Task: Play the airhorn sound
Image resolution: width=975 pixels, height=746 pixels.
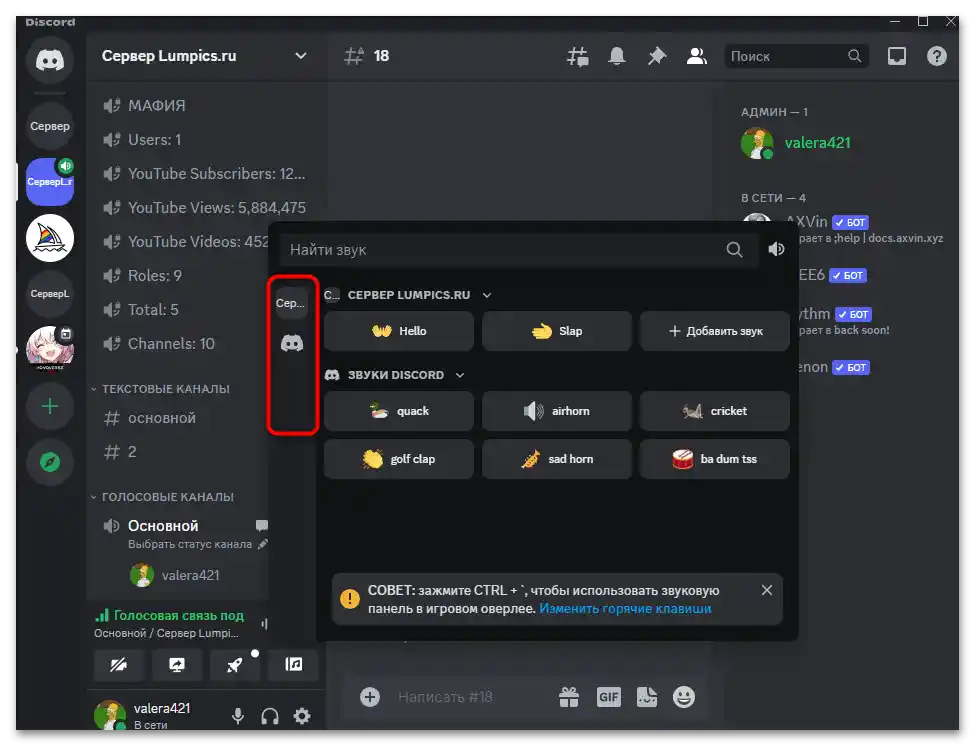Action: pyautogui.click(x=557, y=411)
